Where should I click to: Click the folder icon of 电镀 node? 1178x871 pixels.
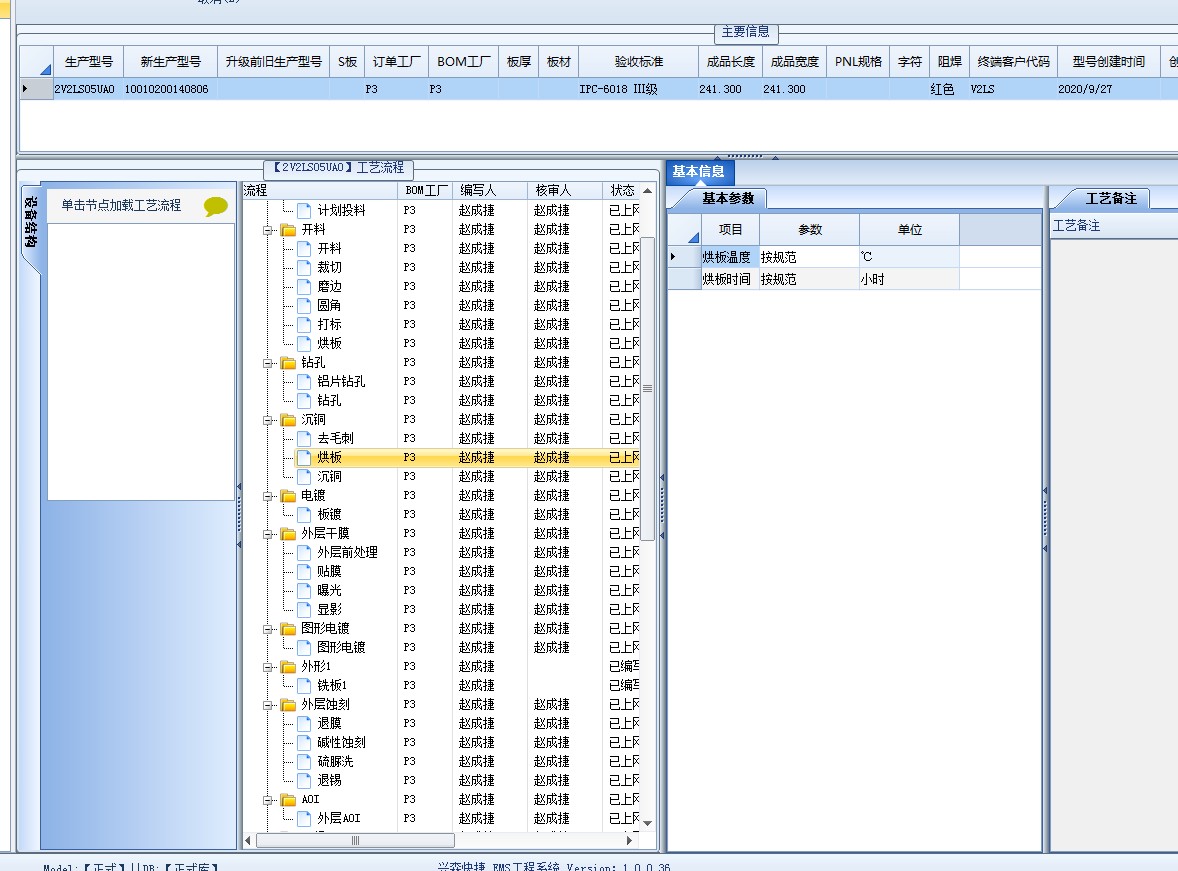(x=288, y=495)
